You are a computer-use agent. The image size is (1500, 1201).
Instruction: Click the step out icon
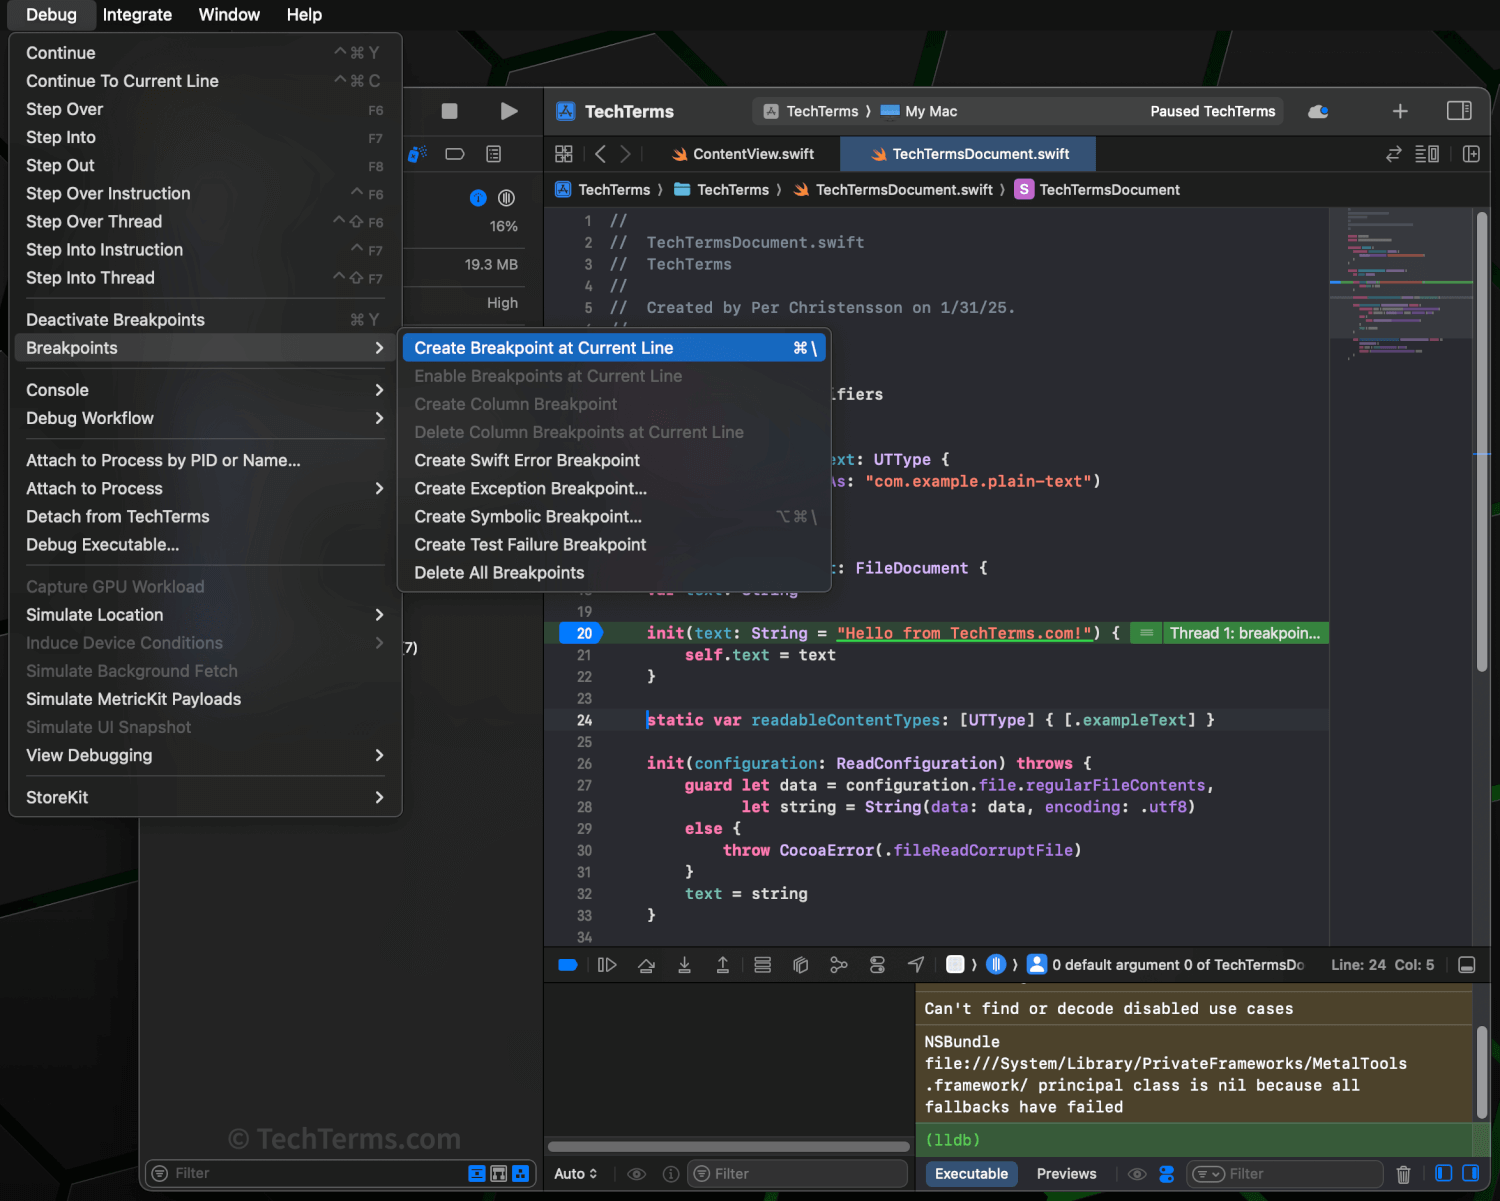coord(722,965)
